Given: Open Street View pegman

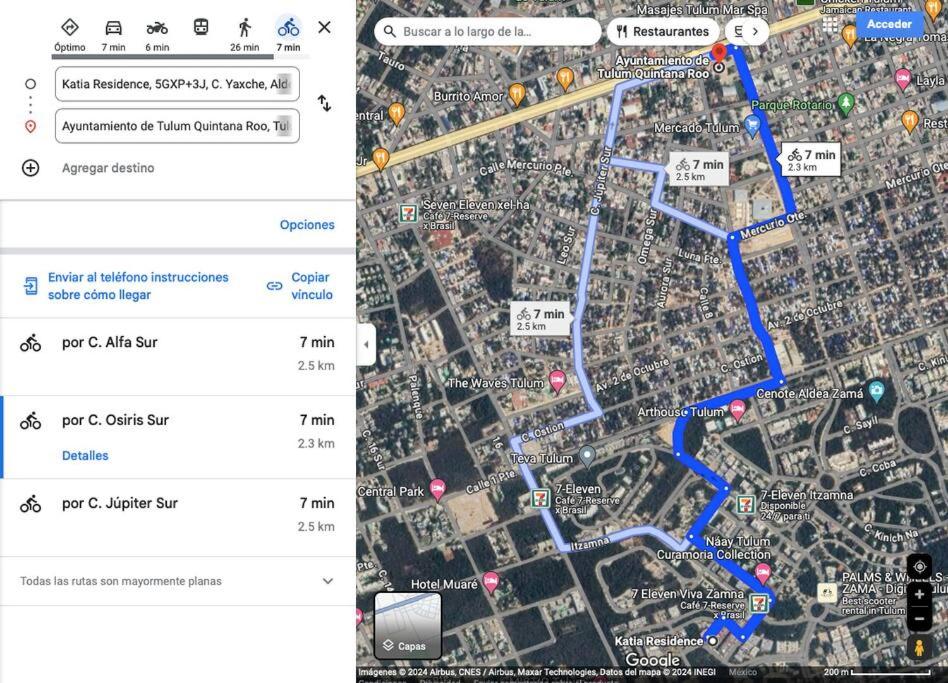Looking at the screenshot, I should click(x=919, y=647).
